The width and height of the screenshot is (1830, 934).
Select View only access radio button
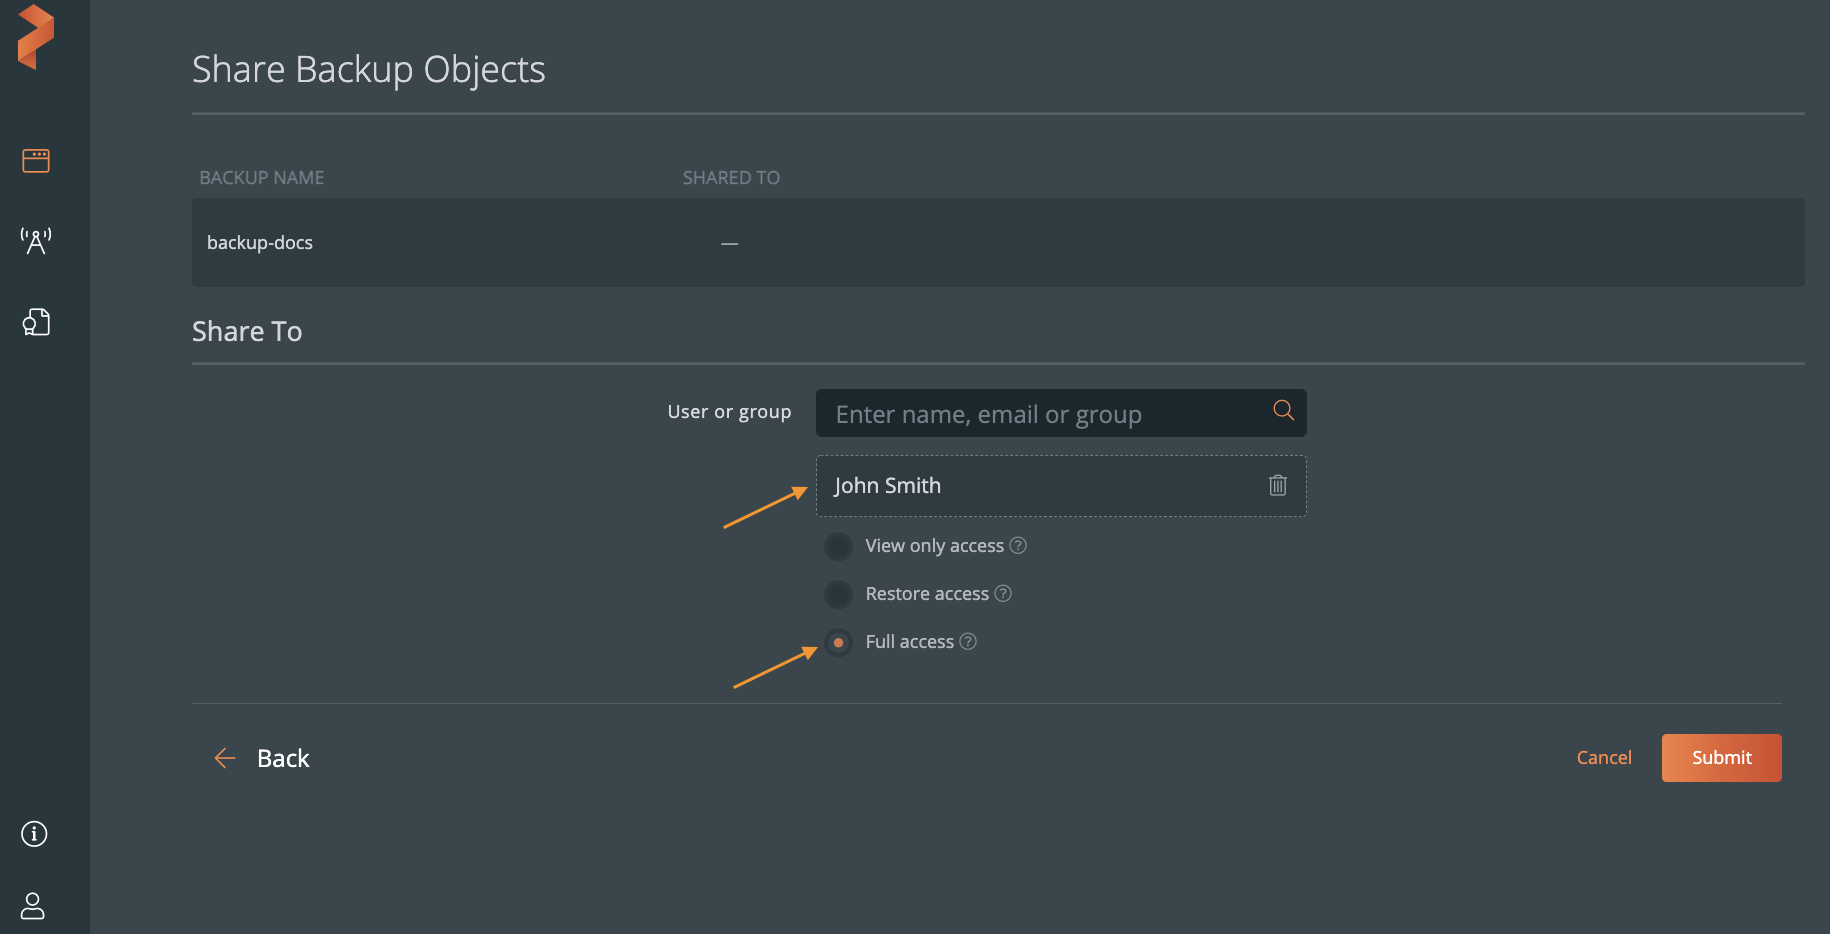pyautogui.click(x=838, y=546)
